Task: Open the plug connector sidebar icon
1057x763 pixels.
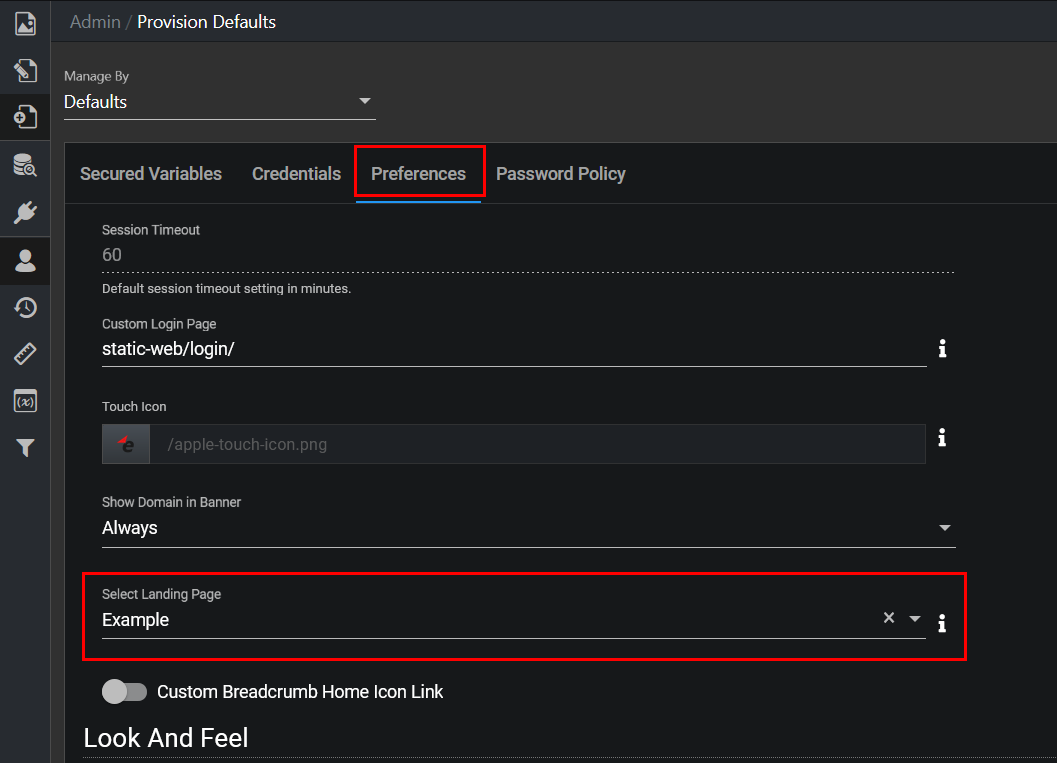Action: tap(25, 212)
